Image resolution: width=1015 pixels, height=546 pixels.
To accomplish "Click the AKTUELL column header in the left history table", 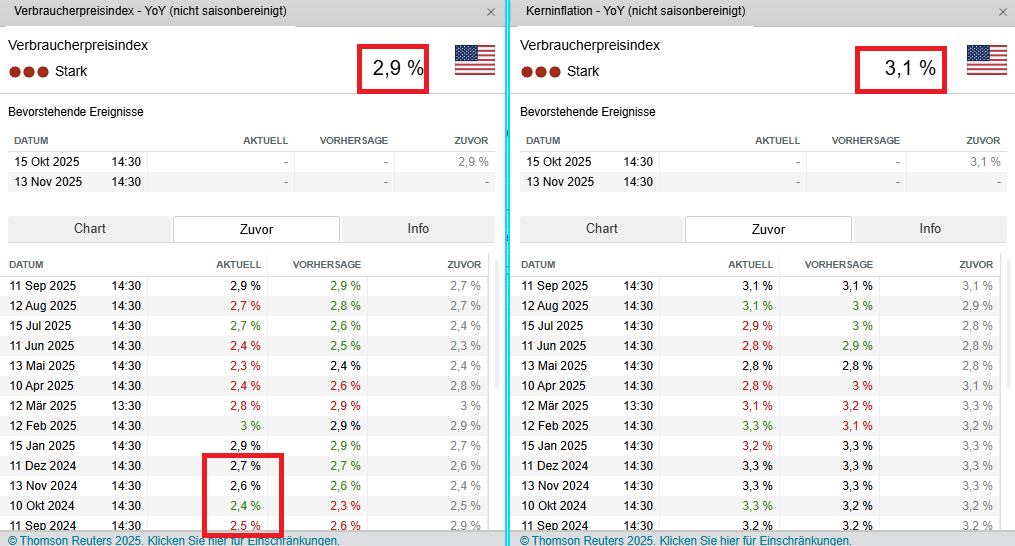I will coord(238,265).
